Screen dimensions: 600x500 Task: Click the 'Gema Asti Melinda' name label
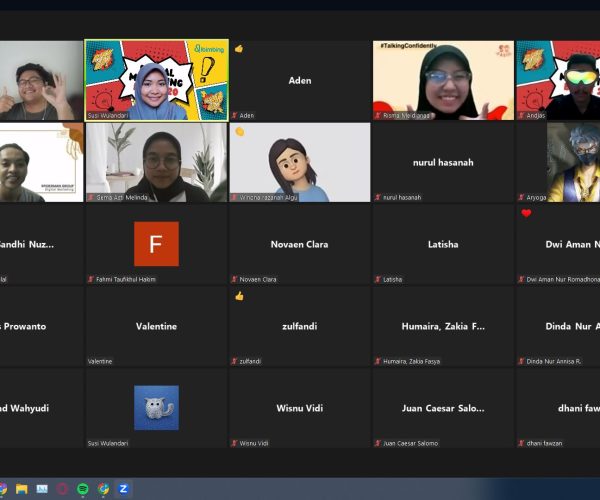pyautogui.click(x=122, y=197)
